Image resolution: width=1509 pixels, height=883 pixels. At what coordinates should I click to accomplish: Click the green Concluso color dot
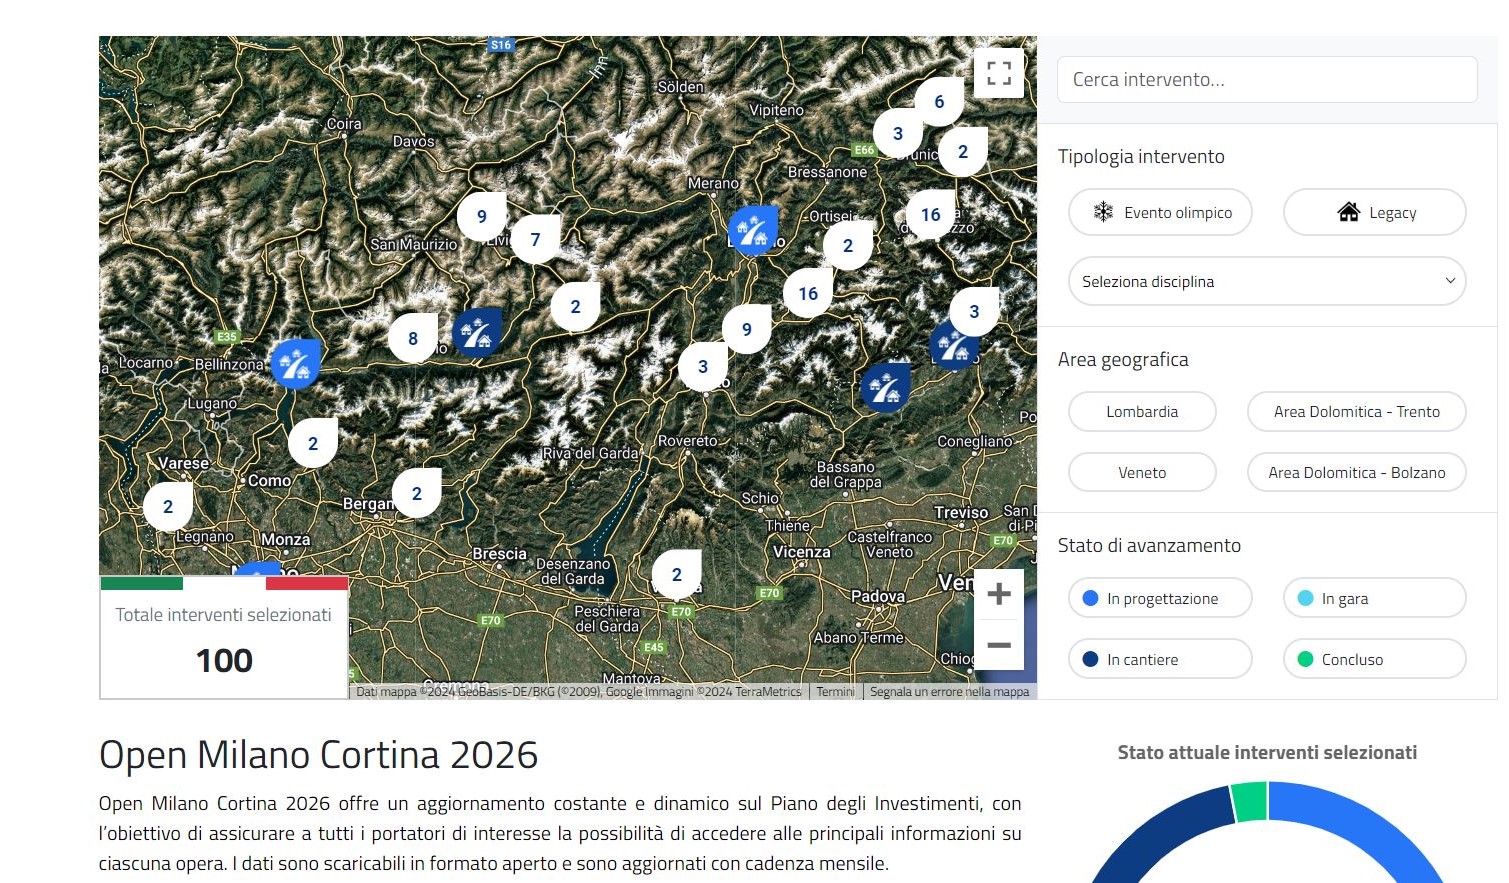click(x=1305, y=659)
